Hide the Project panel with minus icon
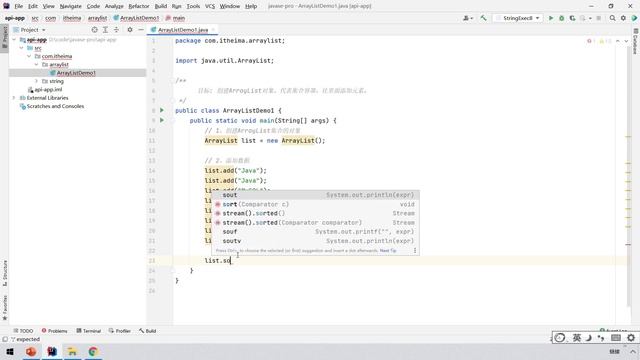 [141, 30]
